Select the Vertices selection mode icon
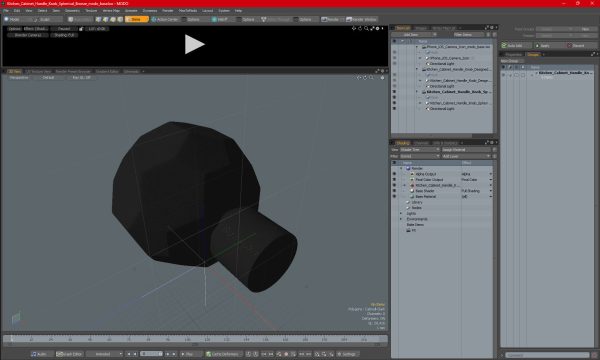The width and height of the screenshot is (600, 360). tap(98, 19)
